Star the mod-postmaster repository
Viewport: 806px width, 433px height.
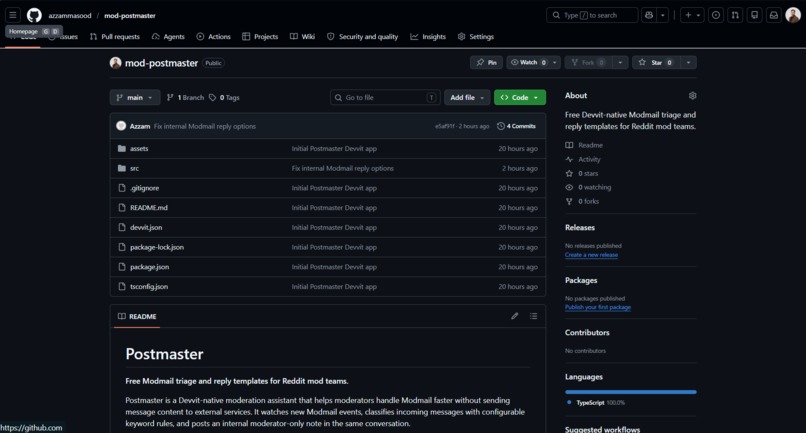coord(655,62)
